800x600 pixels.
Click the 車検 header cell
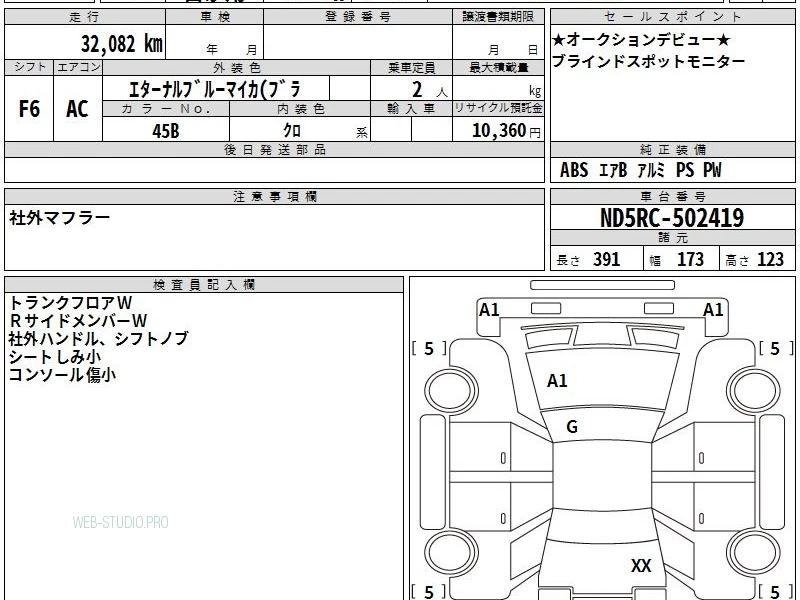tap(215, 17)
